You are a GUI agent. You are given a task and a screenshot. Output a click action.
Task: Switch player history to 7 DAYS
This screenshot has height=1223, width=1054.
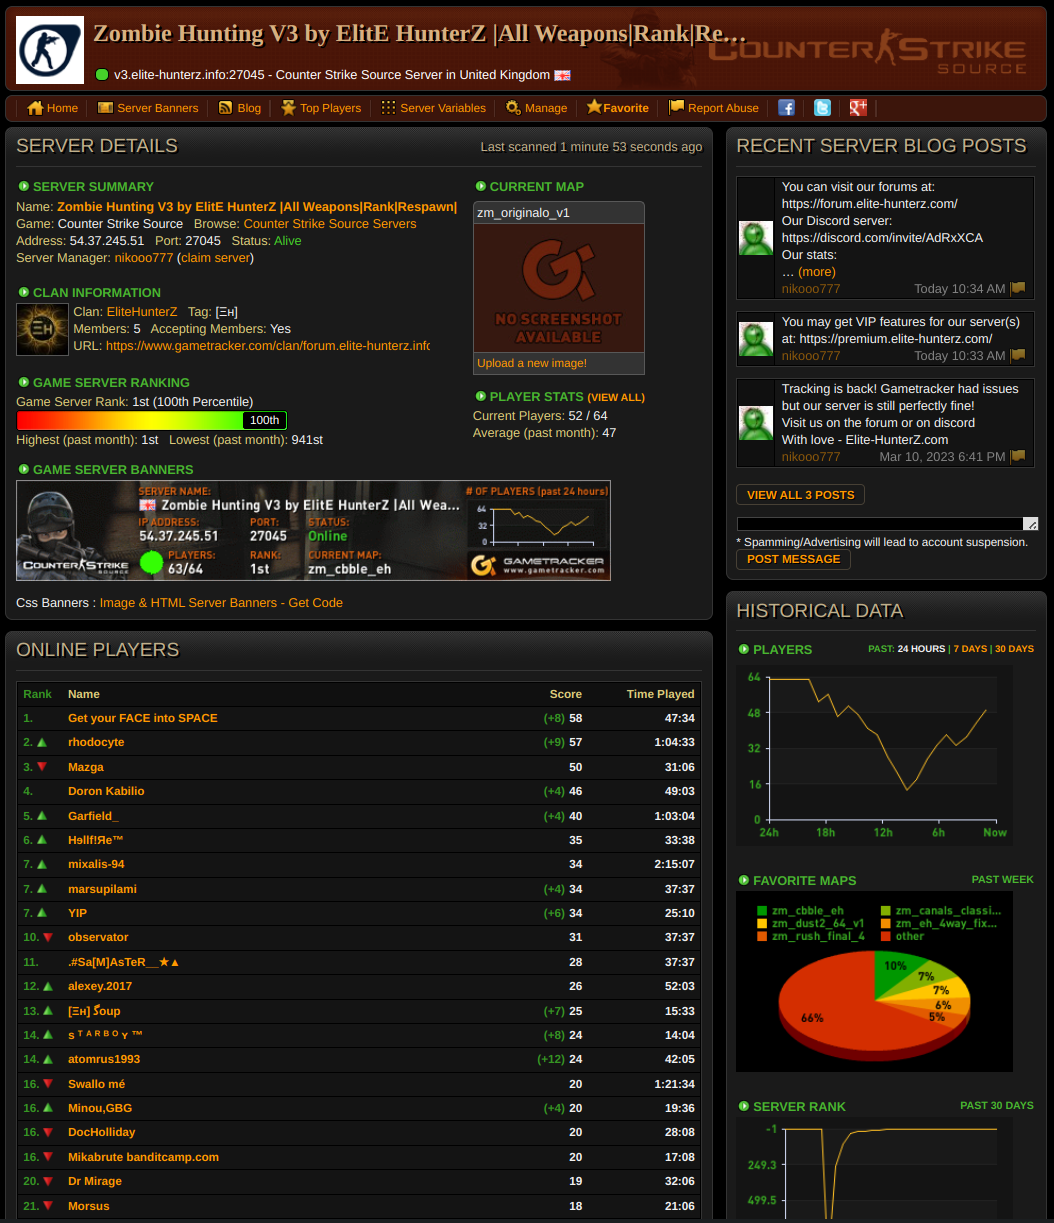(968, 649)
